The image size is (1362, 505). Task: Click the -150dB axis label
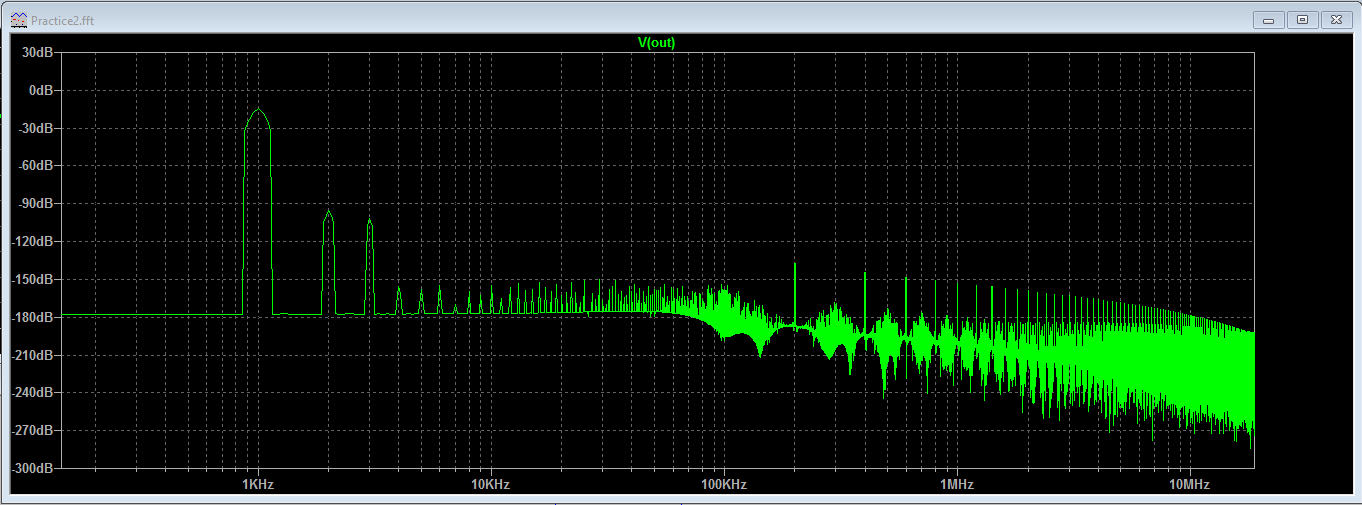(x=31, y=279)
